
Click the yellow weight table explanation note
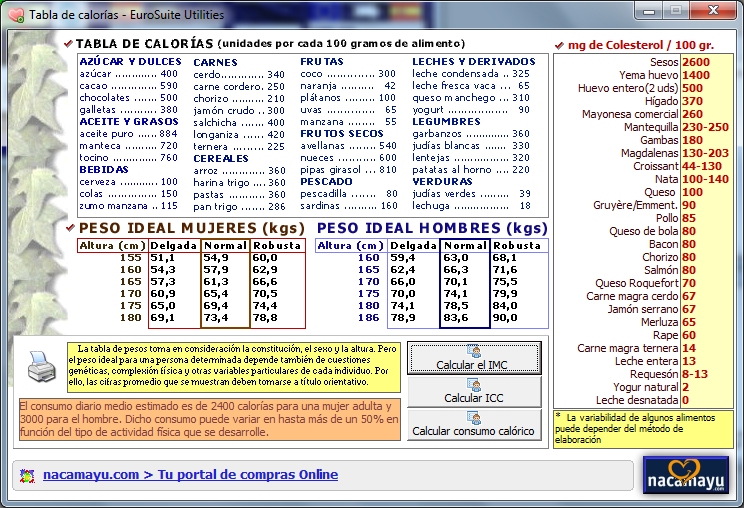click(232, 367)
